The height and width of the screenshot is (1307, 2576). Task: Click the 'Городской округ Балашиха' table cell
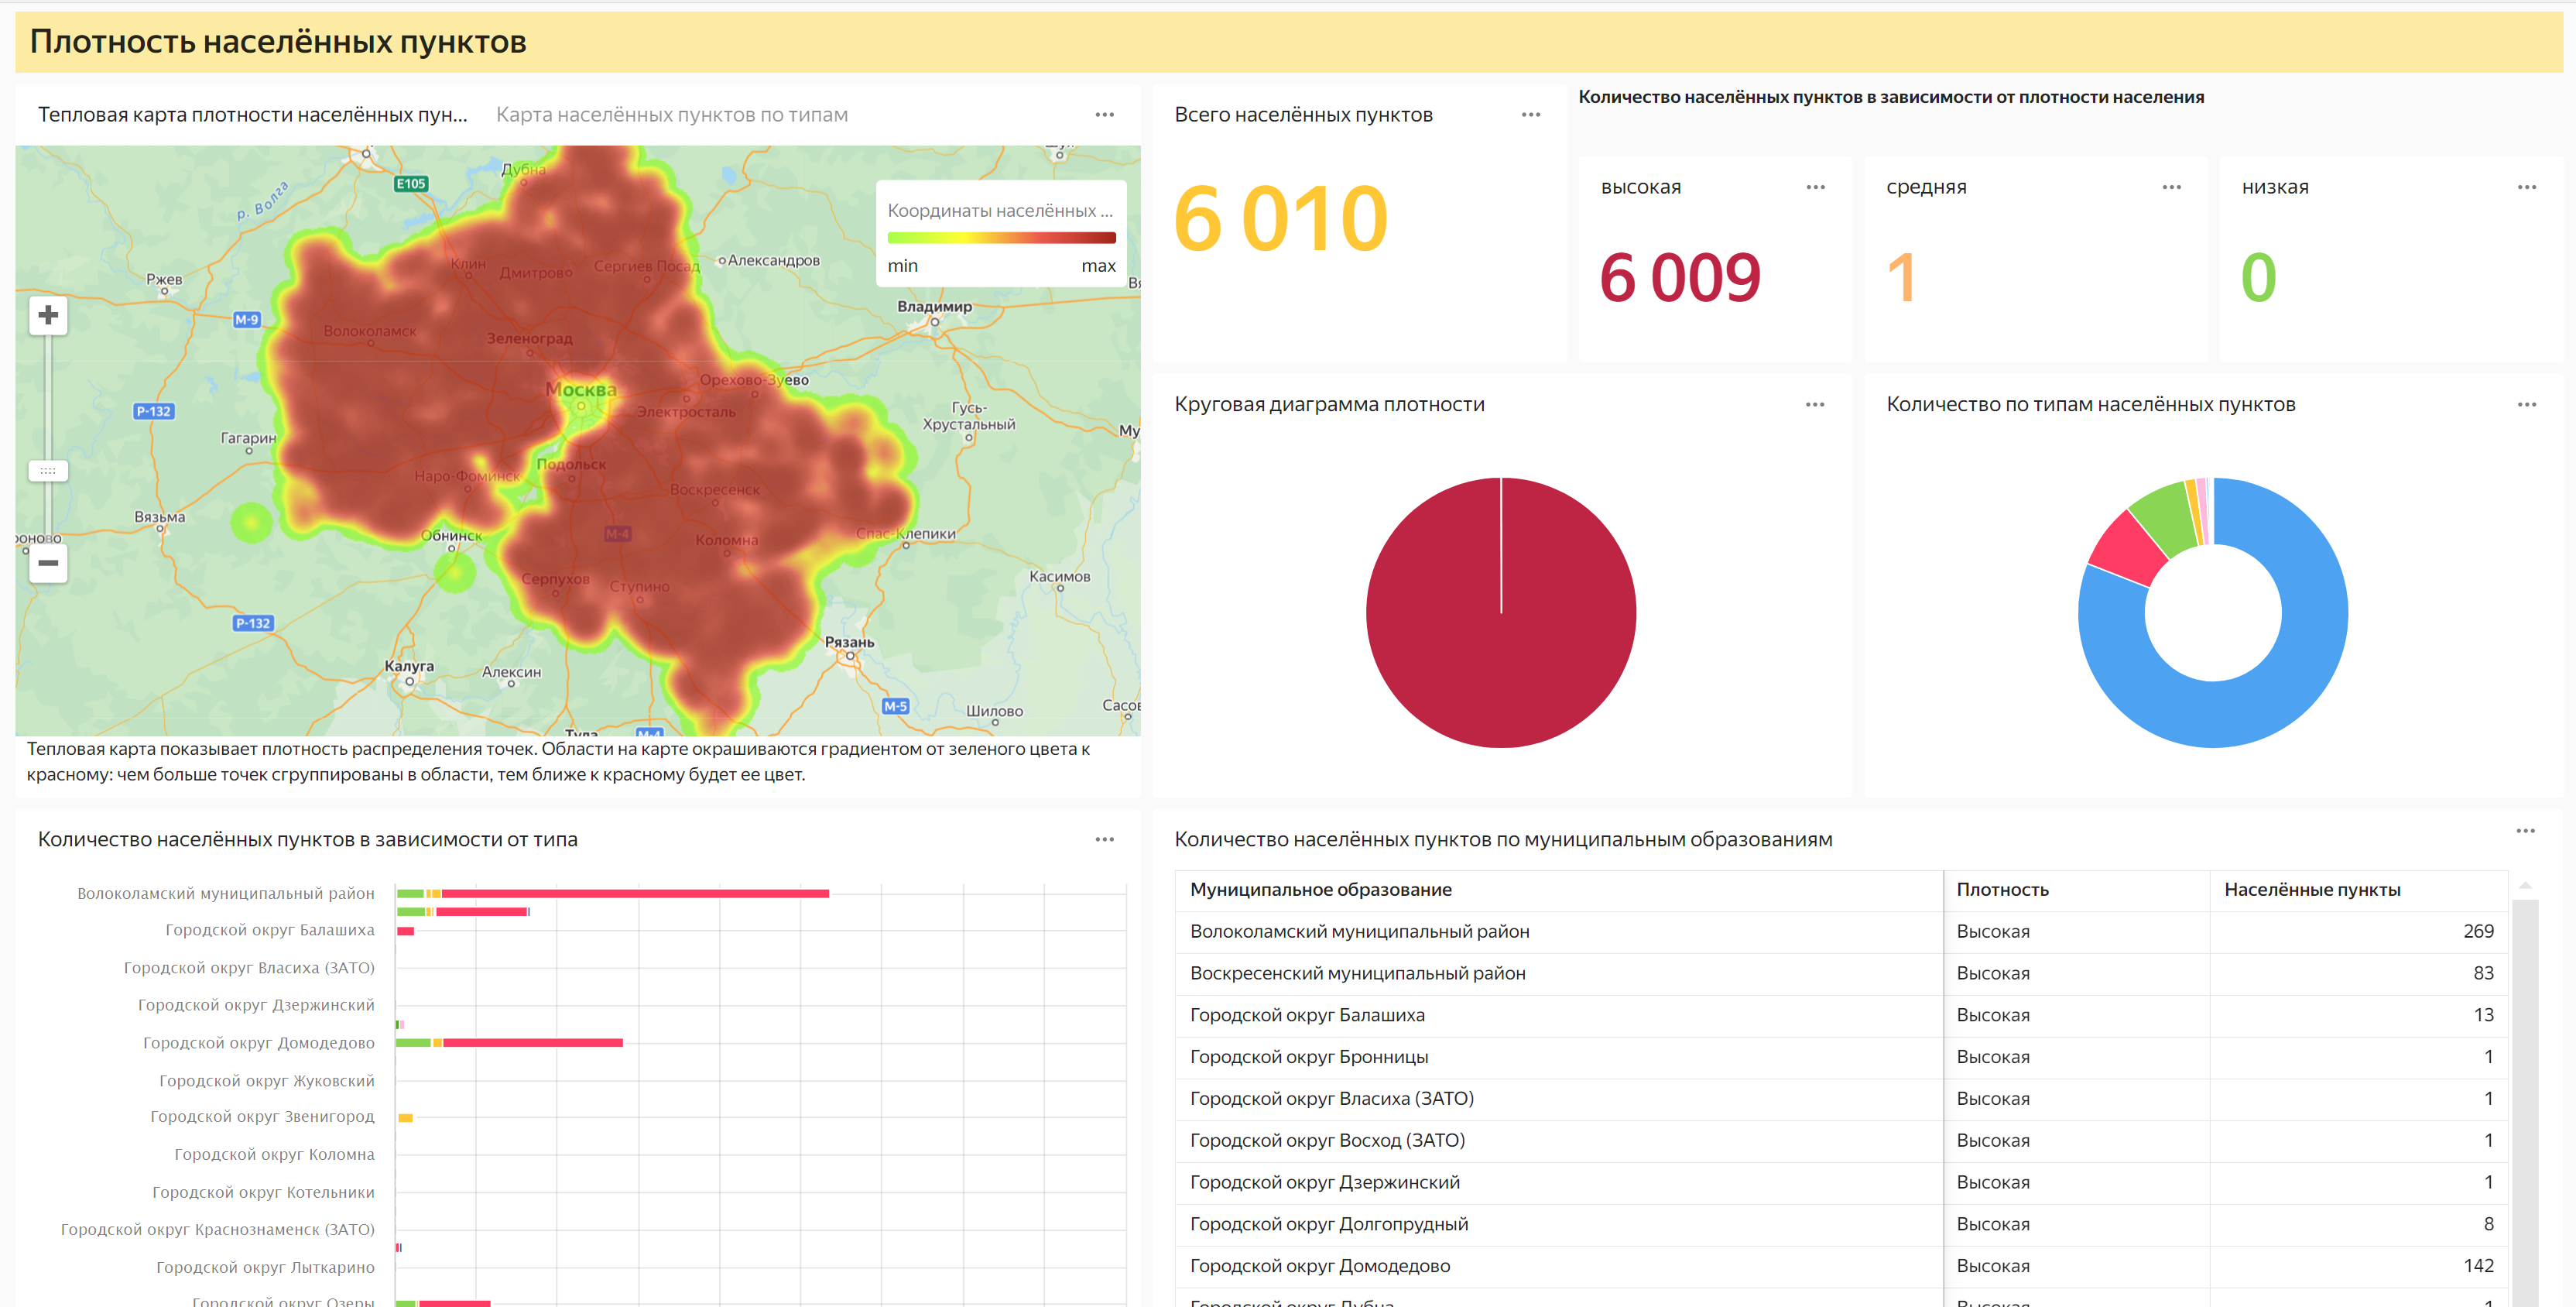1559,1016
